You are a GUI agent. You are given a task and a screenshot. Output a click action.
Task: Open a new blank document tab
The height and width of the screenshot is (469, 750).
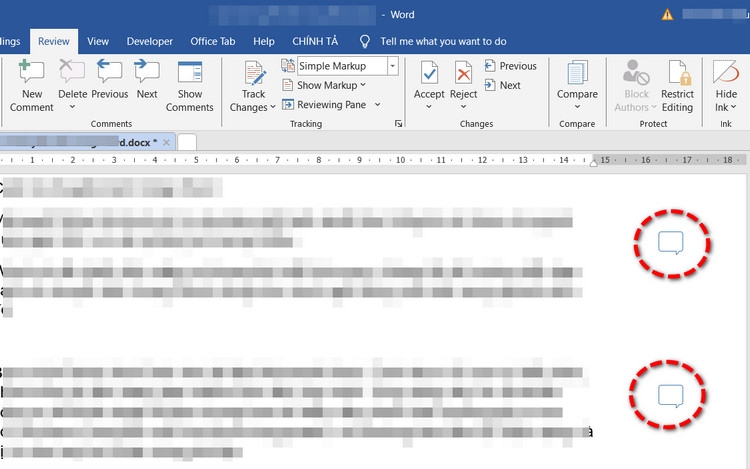[x=187, y=142]
